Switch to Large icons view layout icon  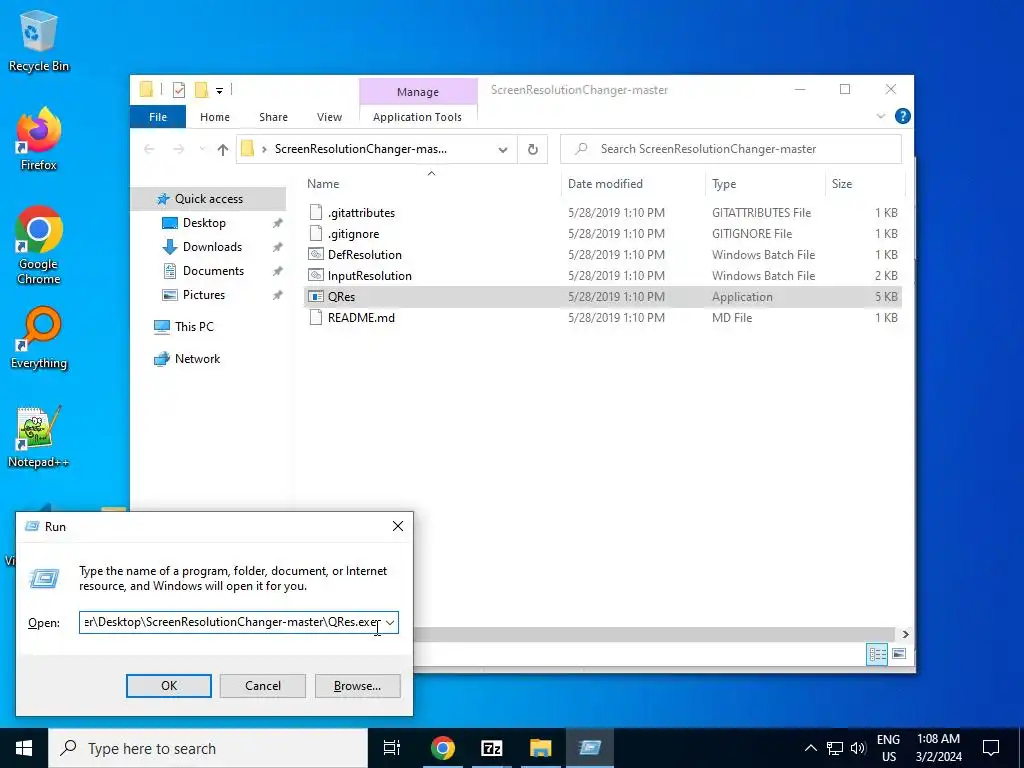pos(899,654)
